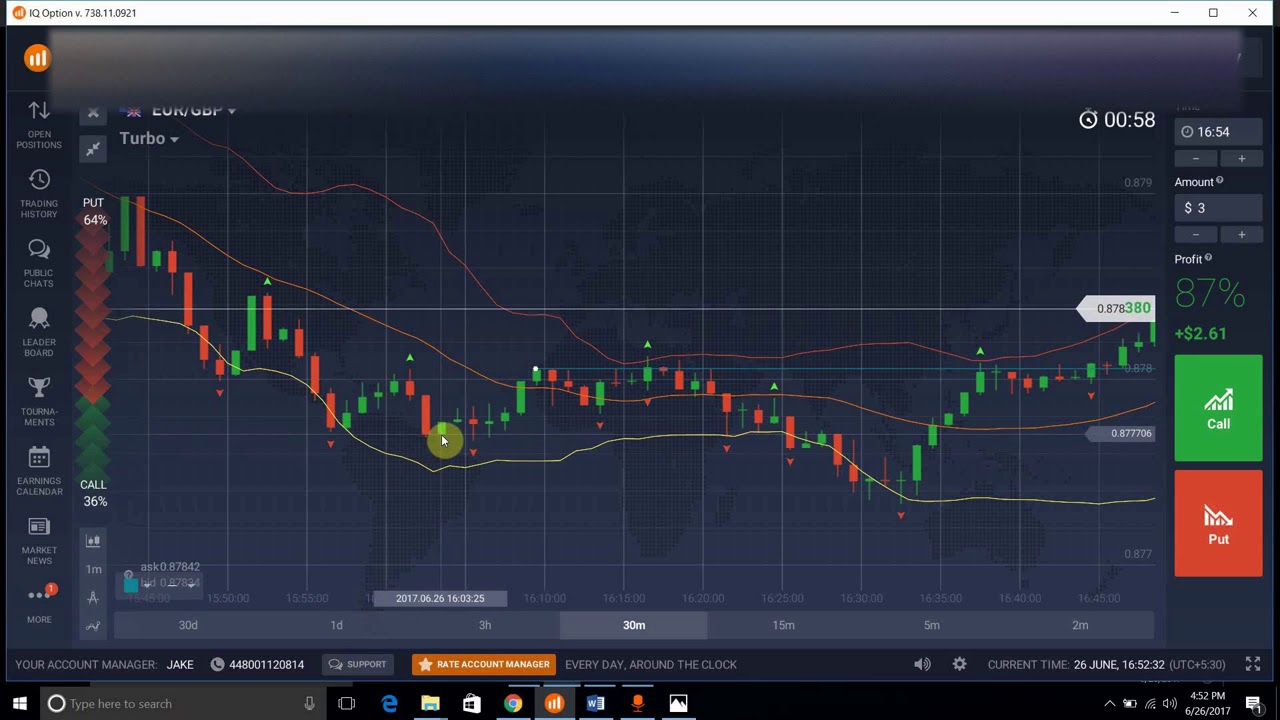Open Tournaments section
The image size is (1280, 720).
(x=39, y=402)
